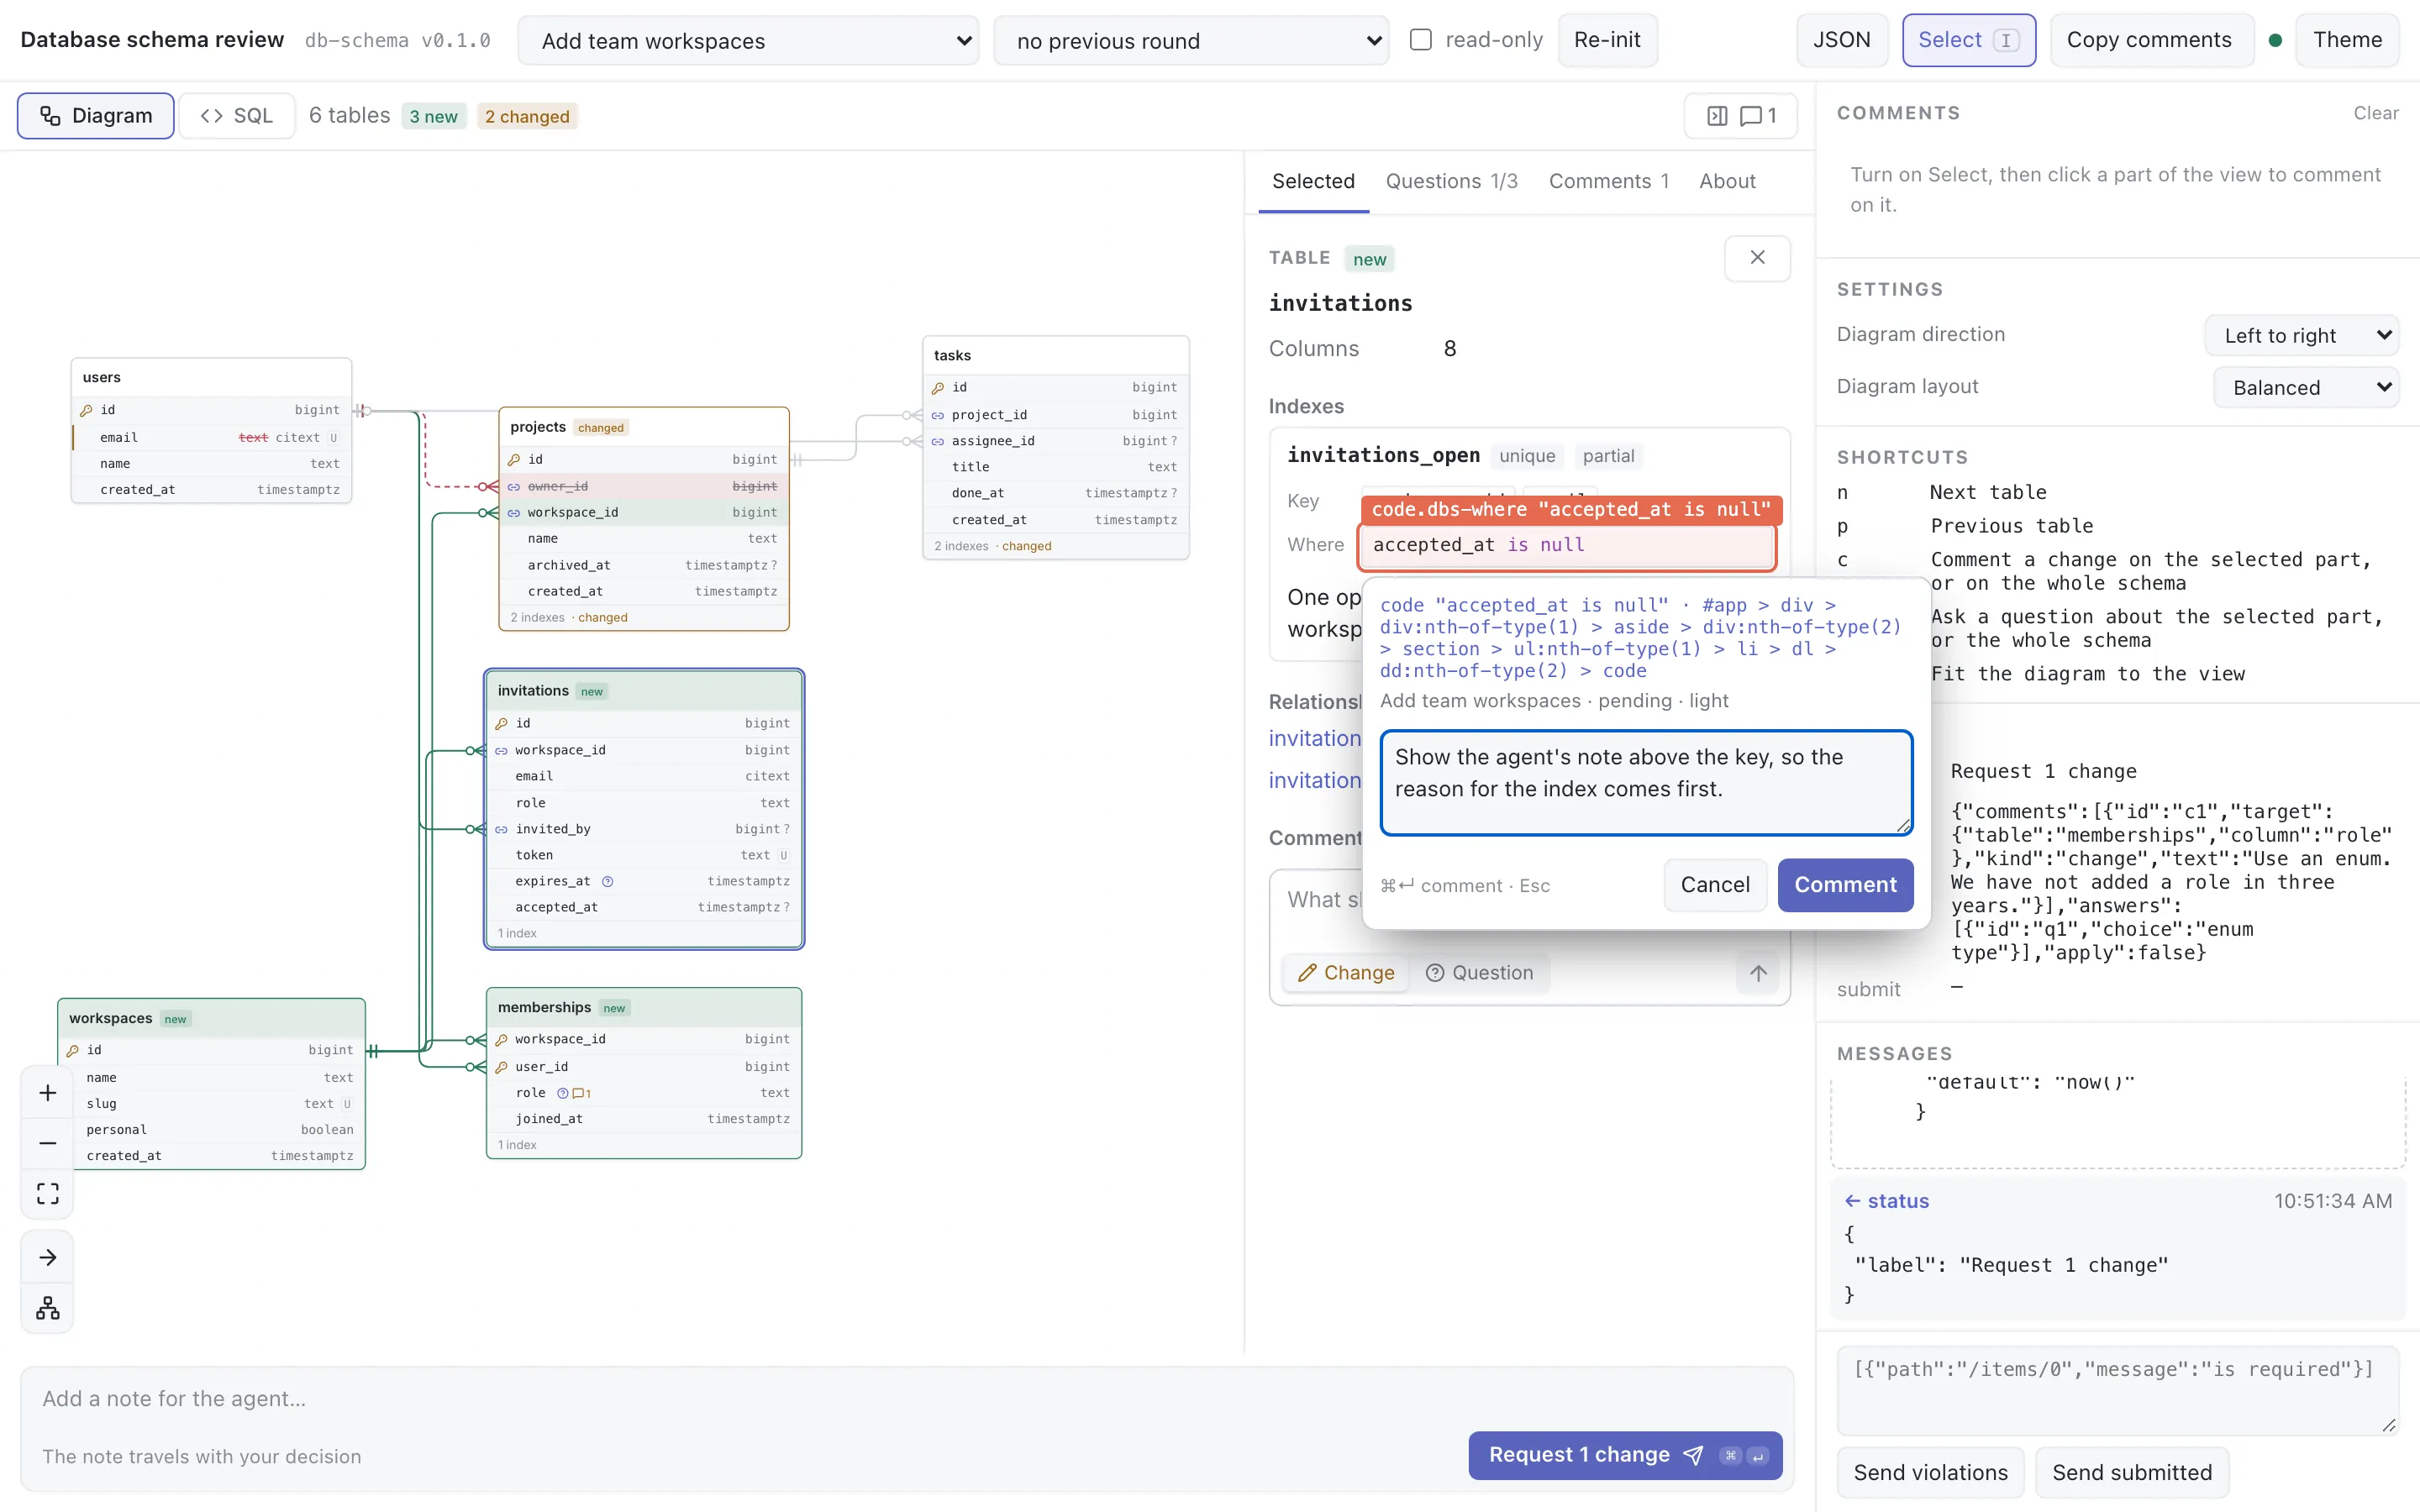Toggle the read-only checkbox
Image resolution: width=2420 pixels, height=1512 pixels.
click(1420, 40)
